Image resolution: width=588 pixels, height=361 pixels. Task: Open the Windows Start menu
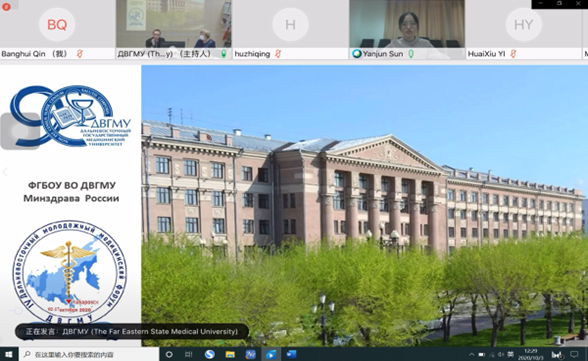tap(9, 354)
